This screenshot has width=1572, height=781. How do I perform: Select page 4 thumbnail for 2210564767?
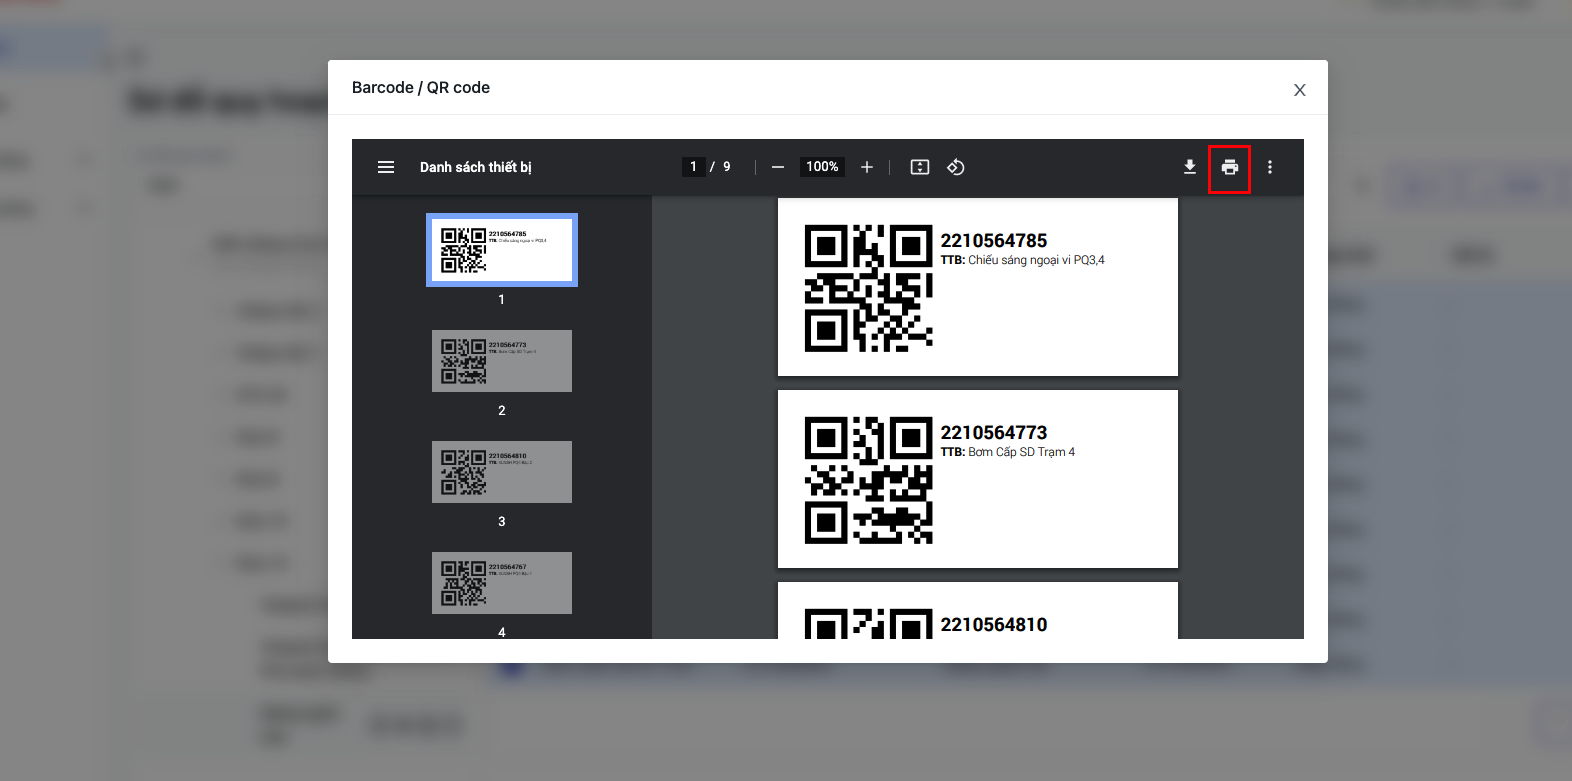pyautogui.click(x=502, y=583)
